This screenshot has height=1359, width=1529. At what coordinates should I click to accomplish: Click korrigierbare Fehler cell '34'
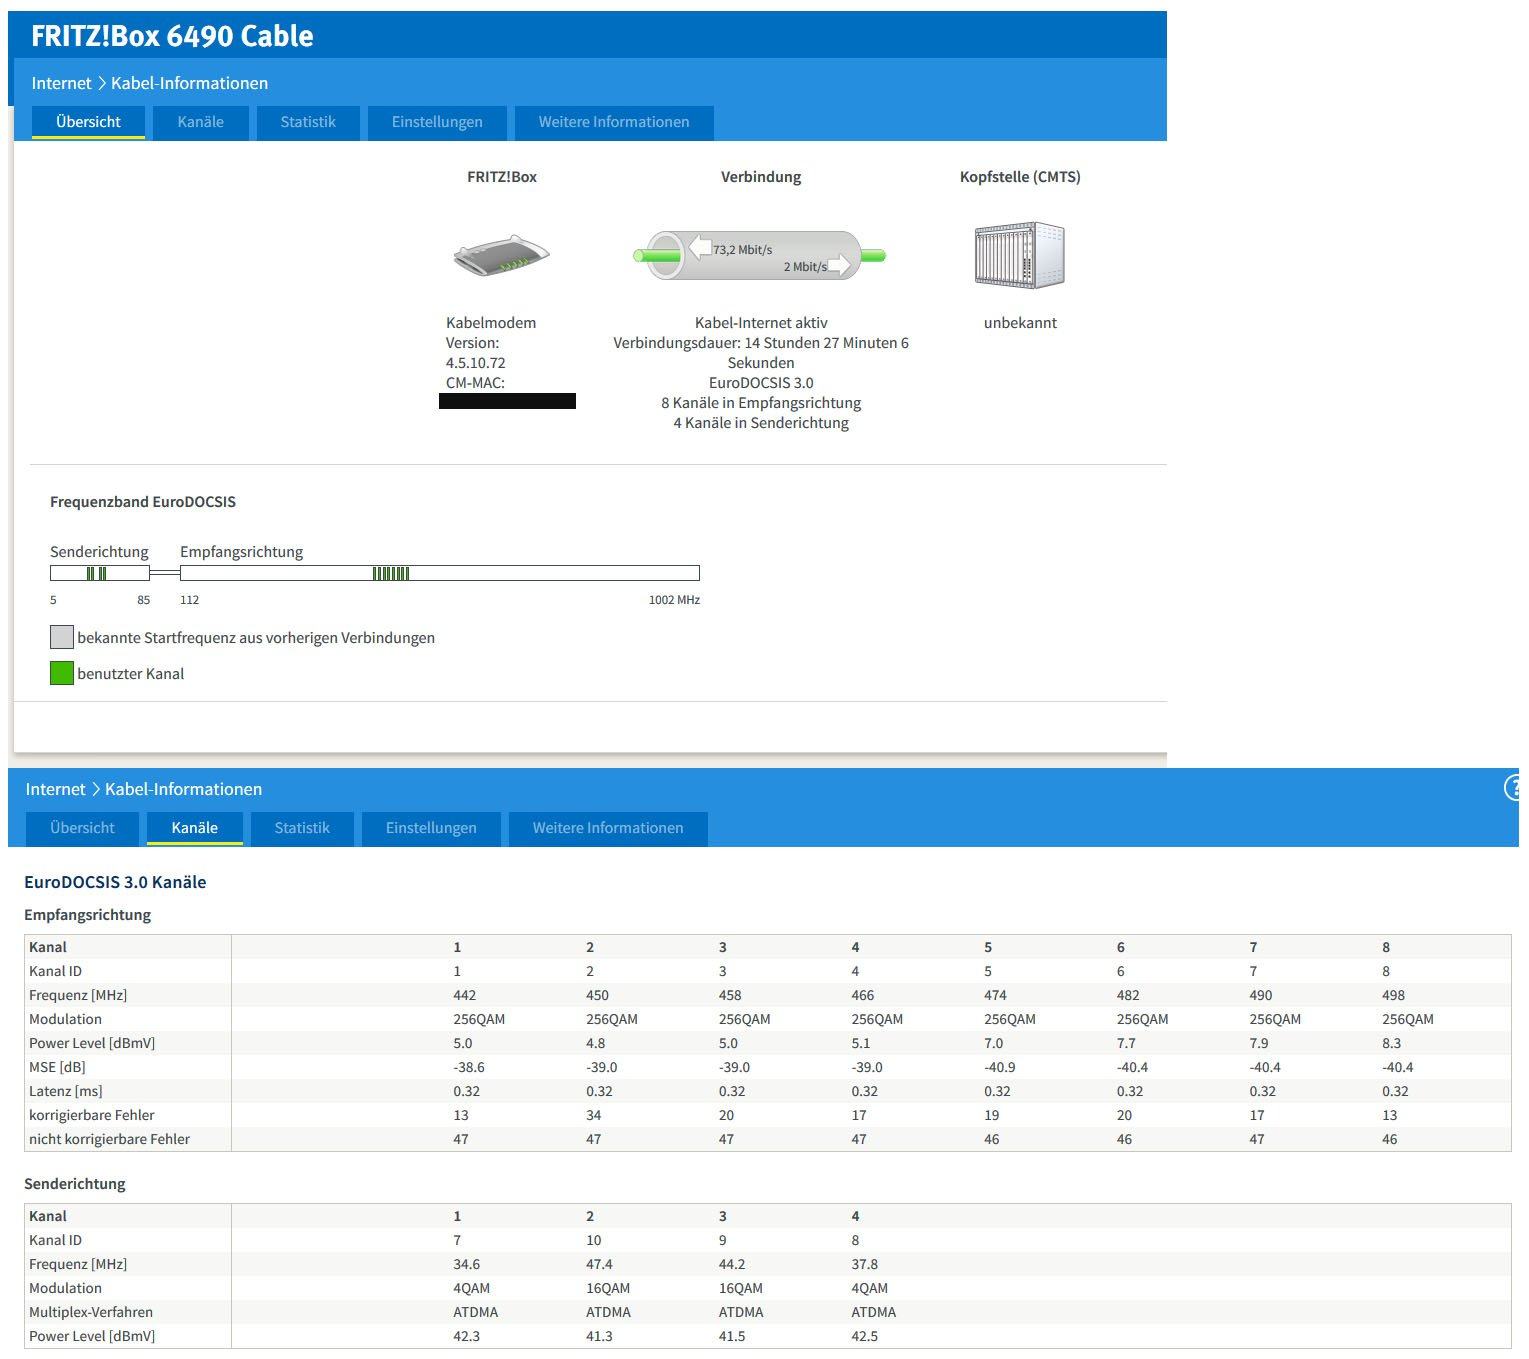[594, 1115]
